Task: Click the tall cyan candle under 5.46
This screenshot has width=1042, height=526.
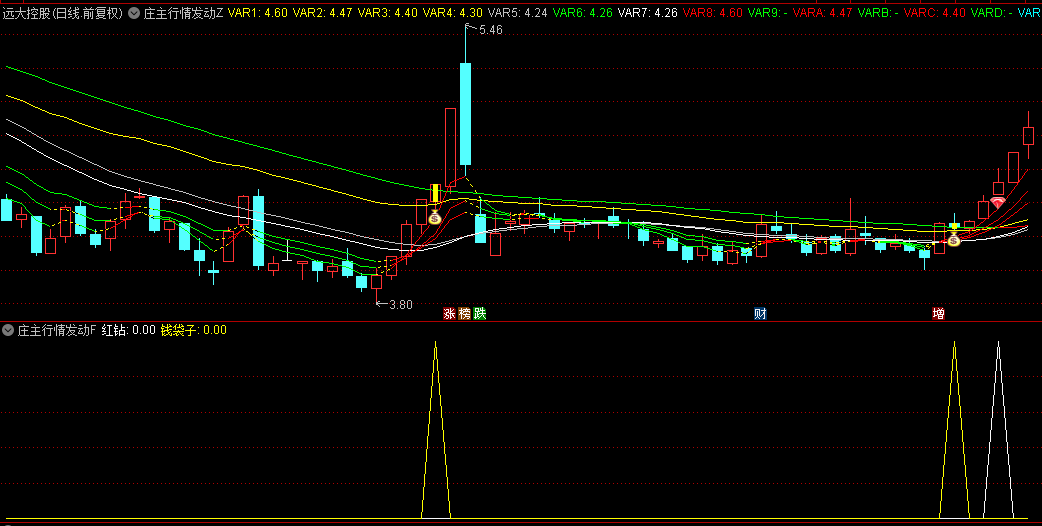Action: (x=465, y=114)
